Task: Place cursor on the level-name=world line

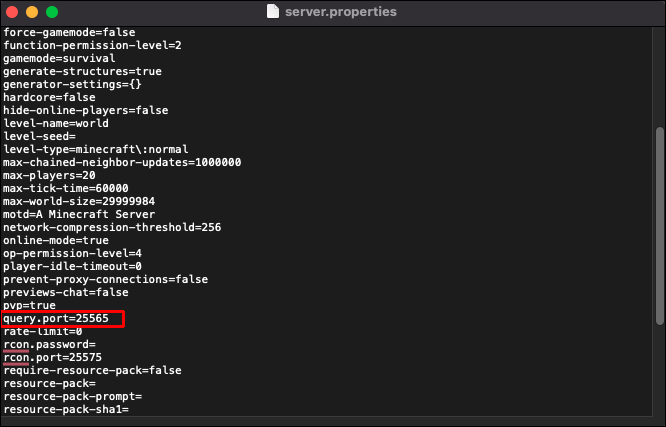Action: (56, 123)
